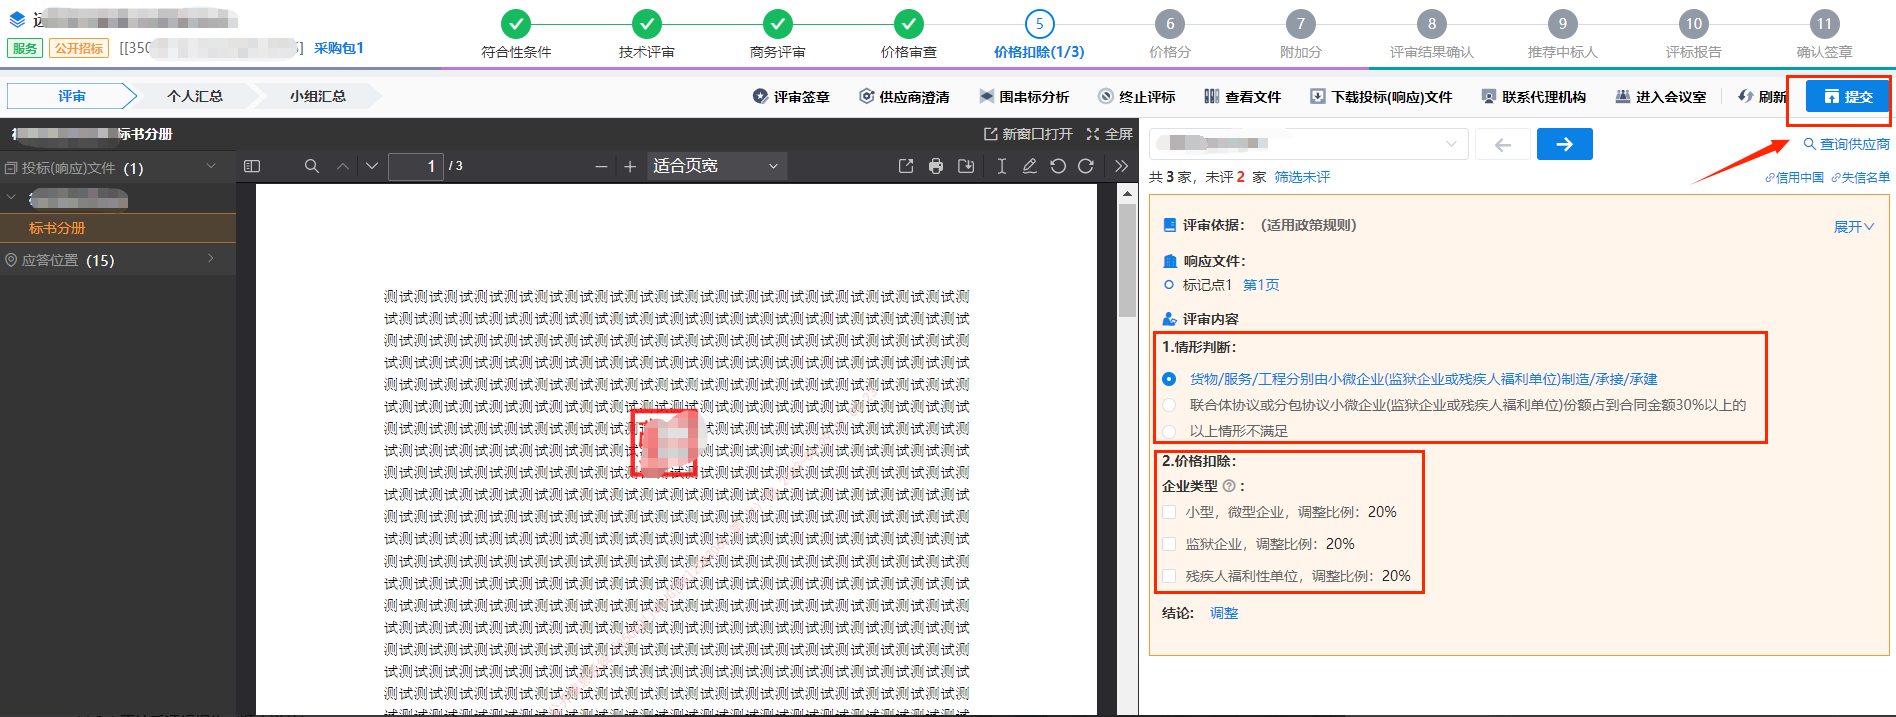Click the 标记点1 response marker

point(1200,285)
